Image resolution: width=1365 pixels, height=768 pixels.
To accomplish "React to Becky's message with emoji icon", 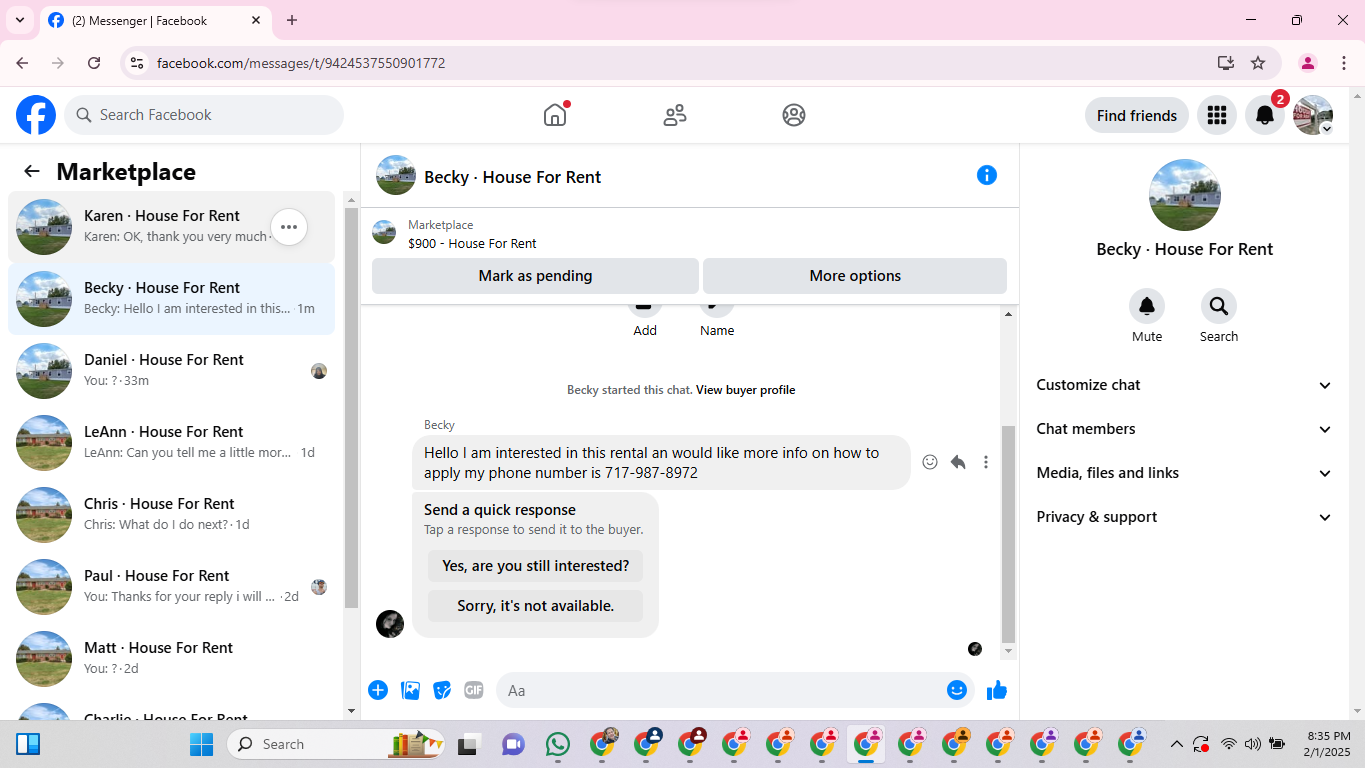I will [x=930, y=462].
